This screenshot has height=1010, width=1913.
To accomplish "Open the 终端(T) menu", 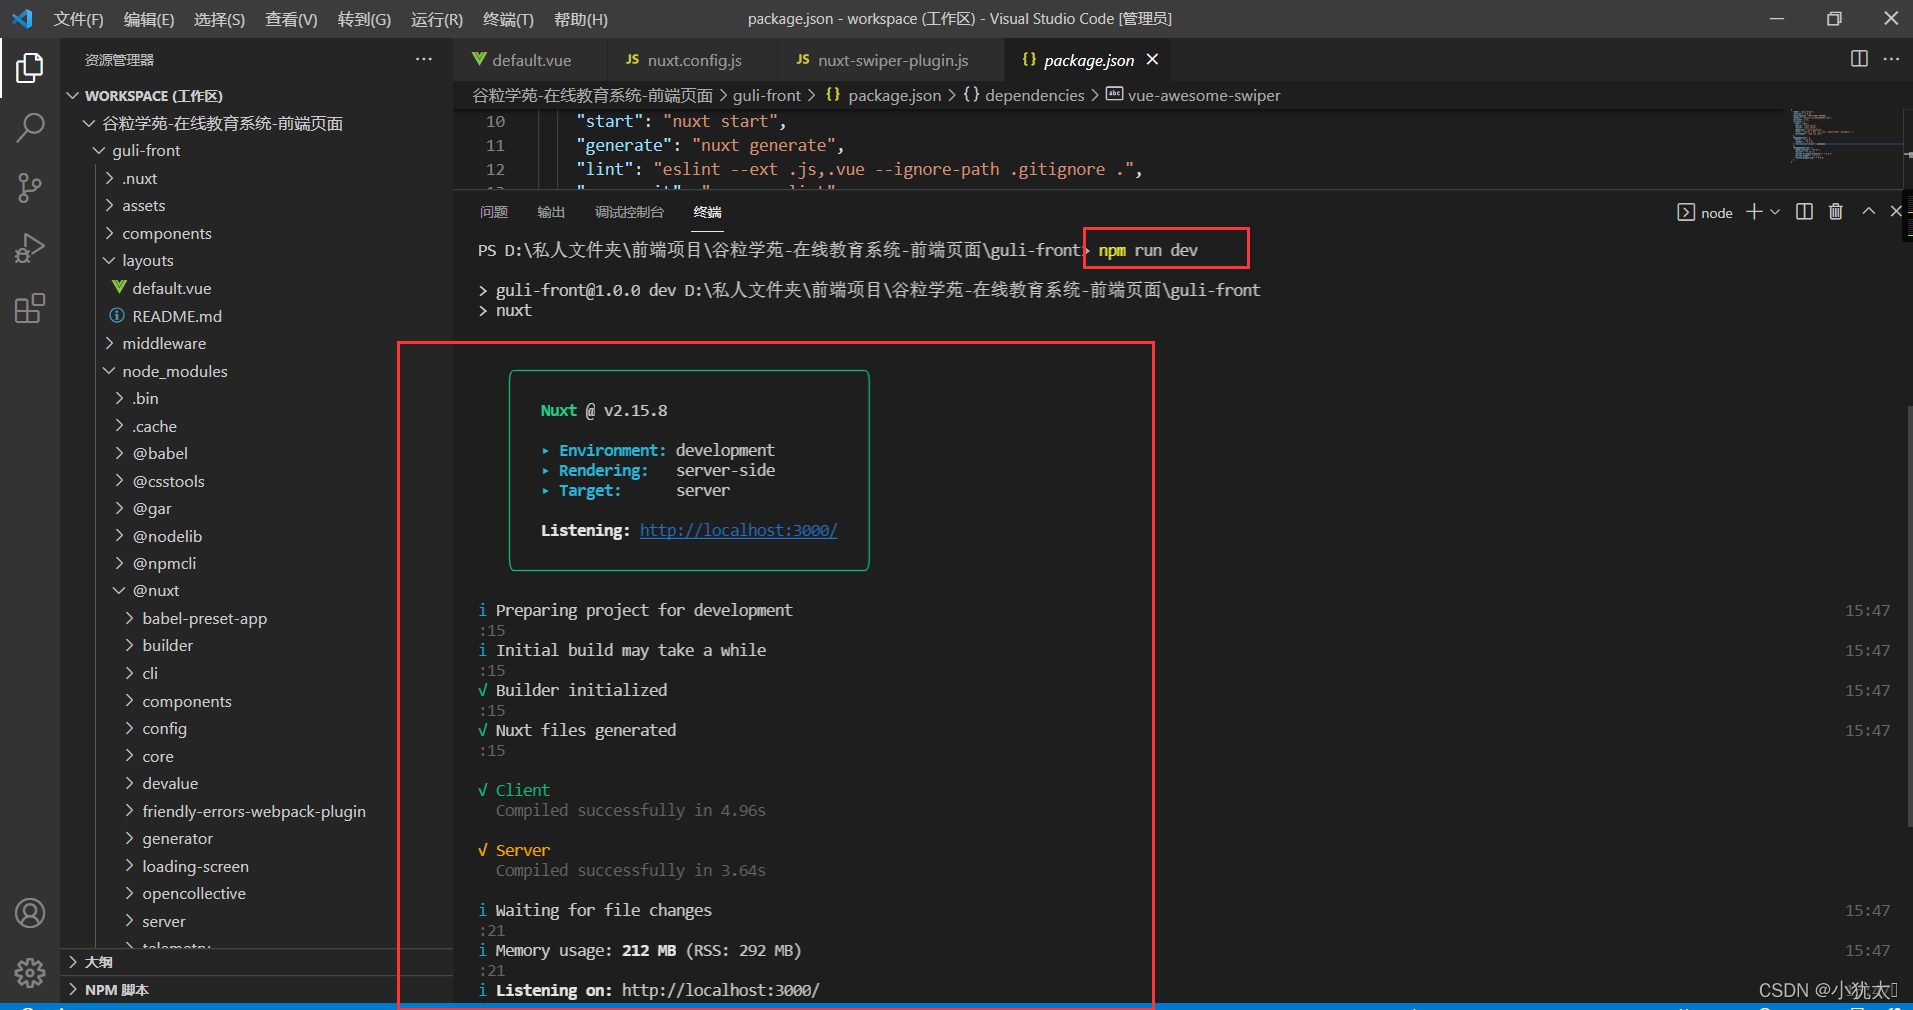I will [x=508, y=19].
